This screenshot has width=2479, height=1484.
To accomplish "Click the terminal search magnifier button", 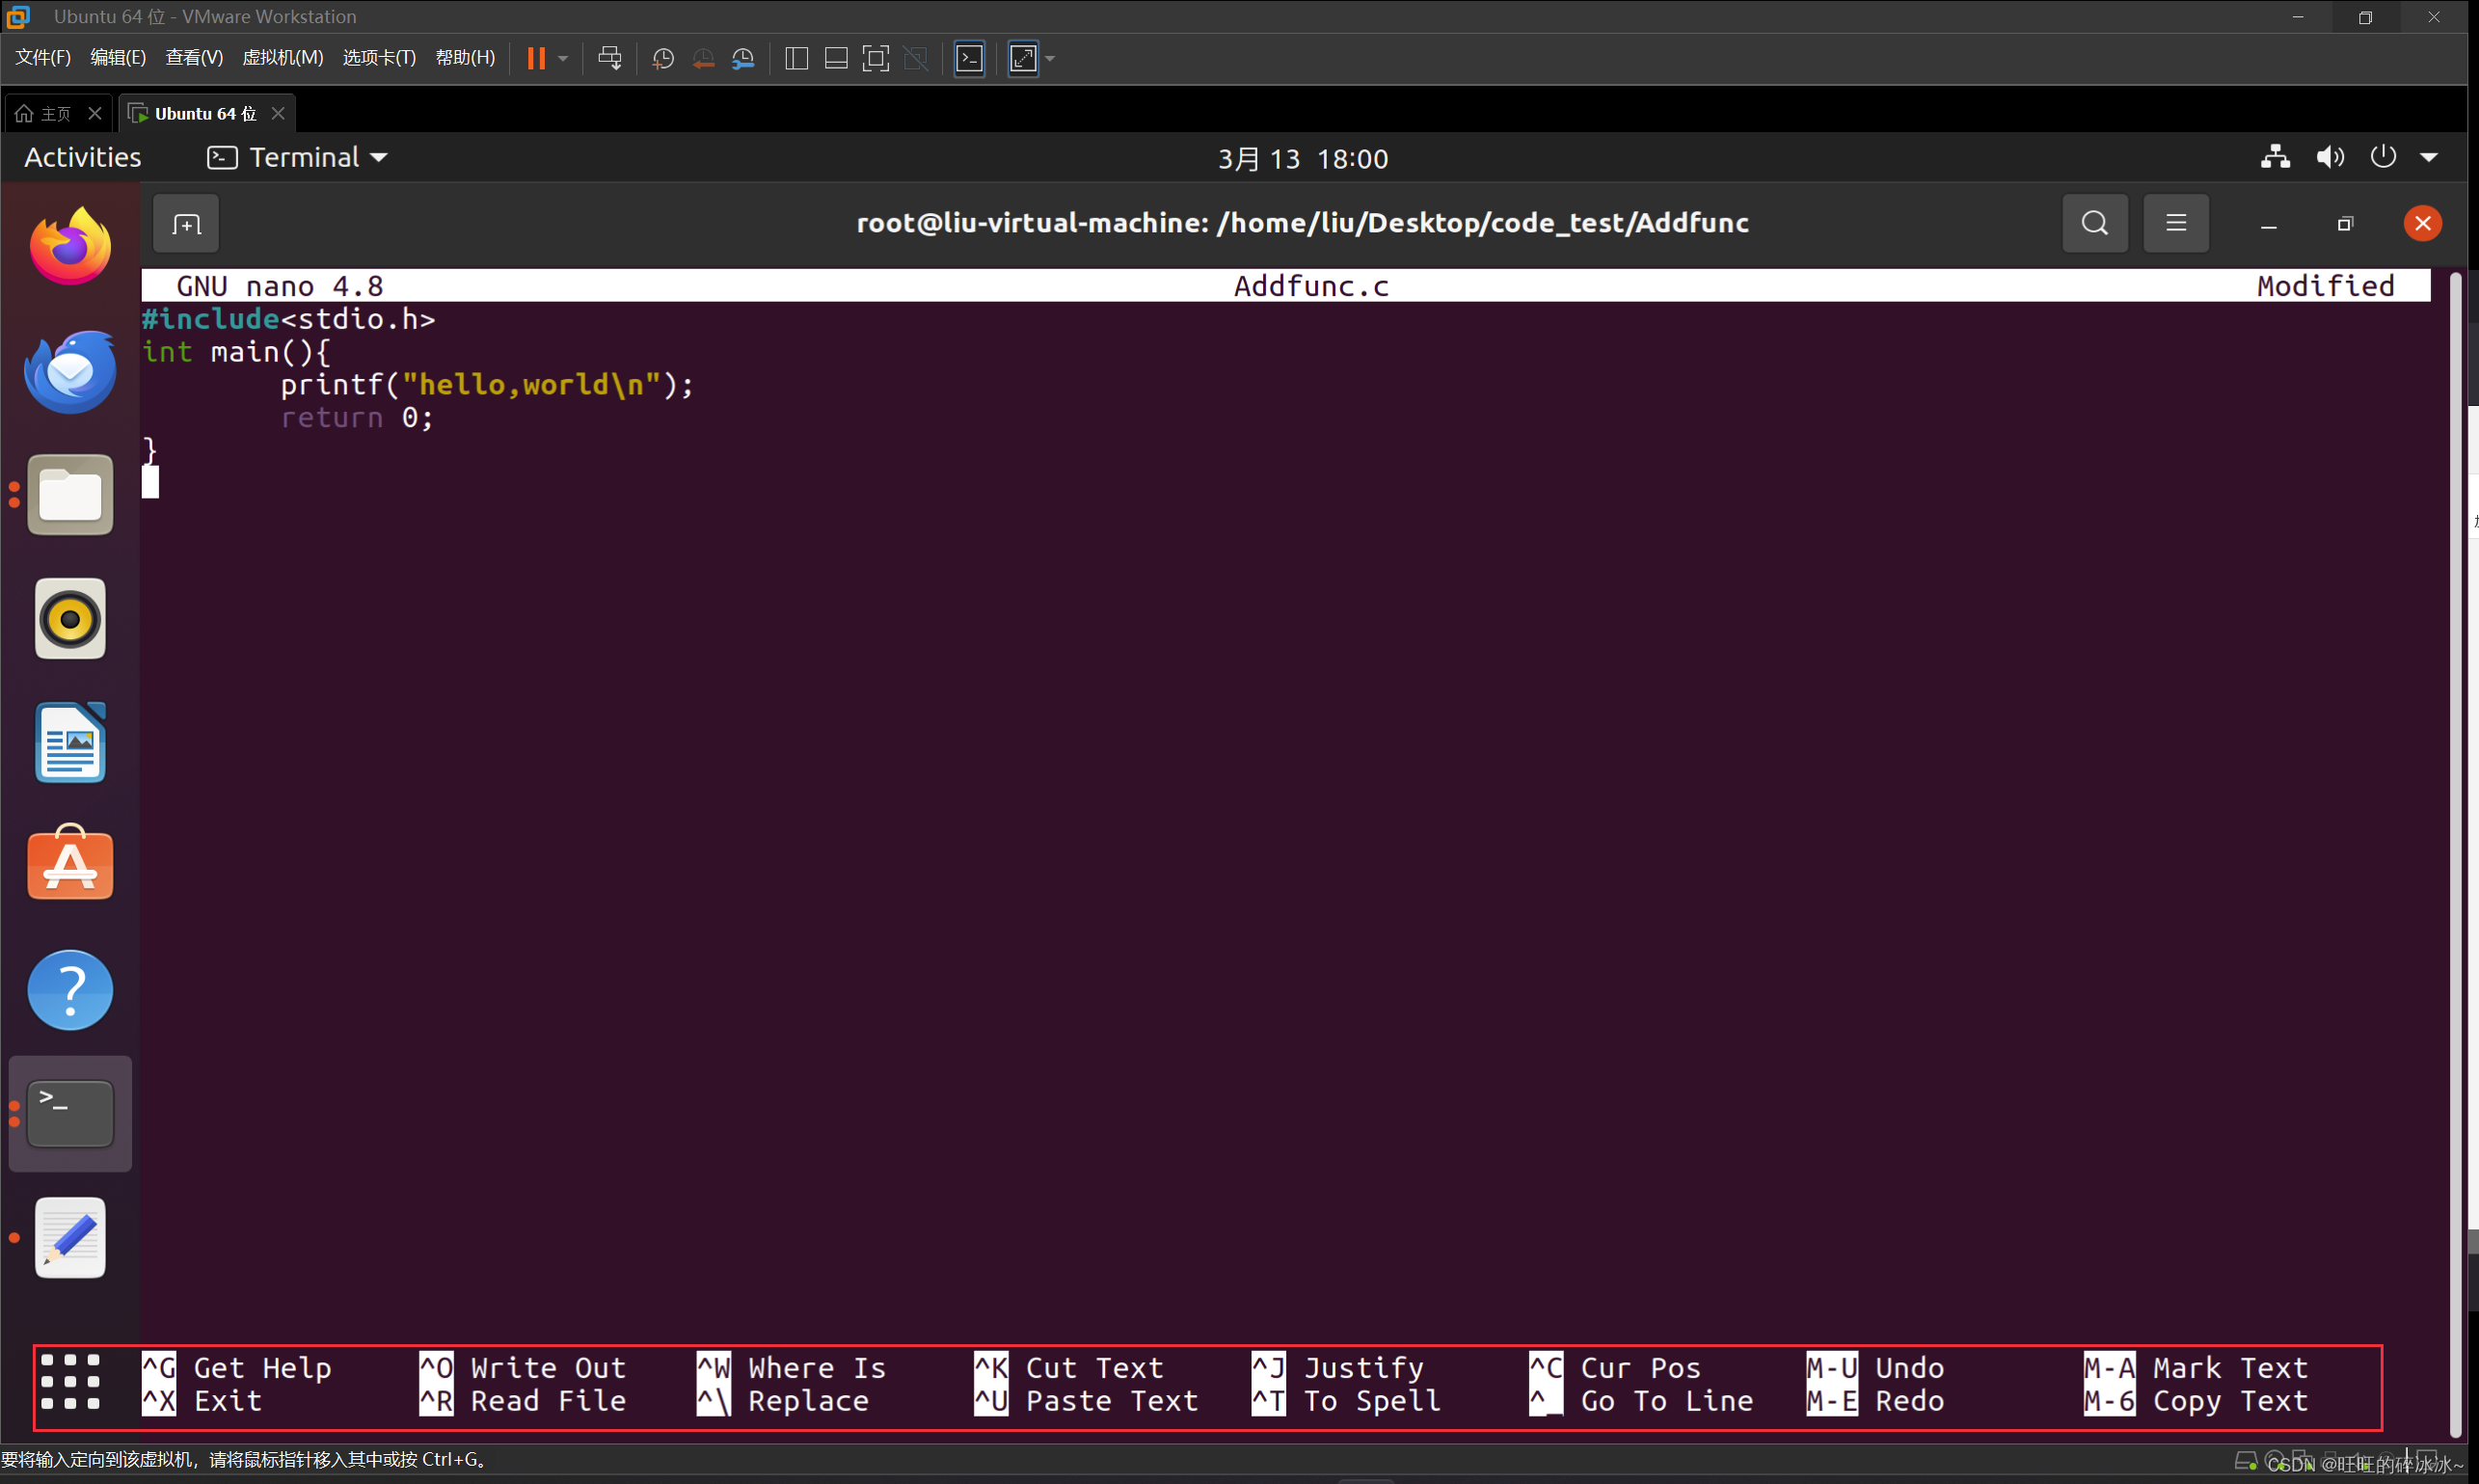I will (x=2095, y=223).
